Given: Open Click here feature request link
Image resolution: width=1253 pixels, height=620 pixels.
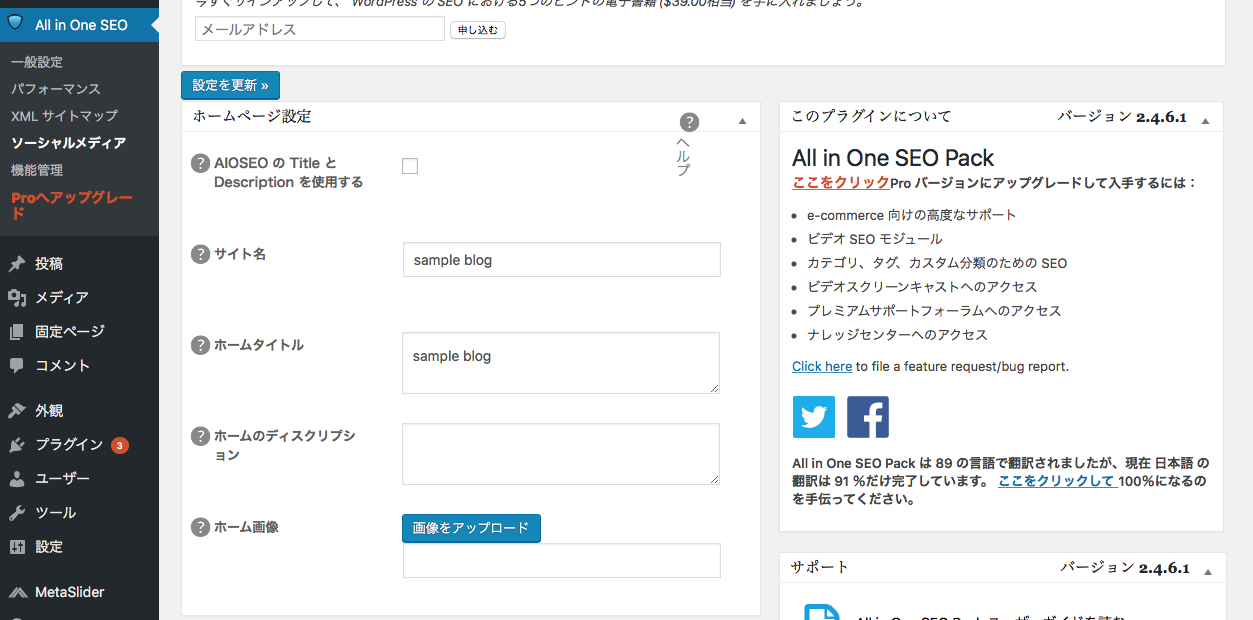Looking at the screenshot, I should 822,367.
